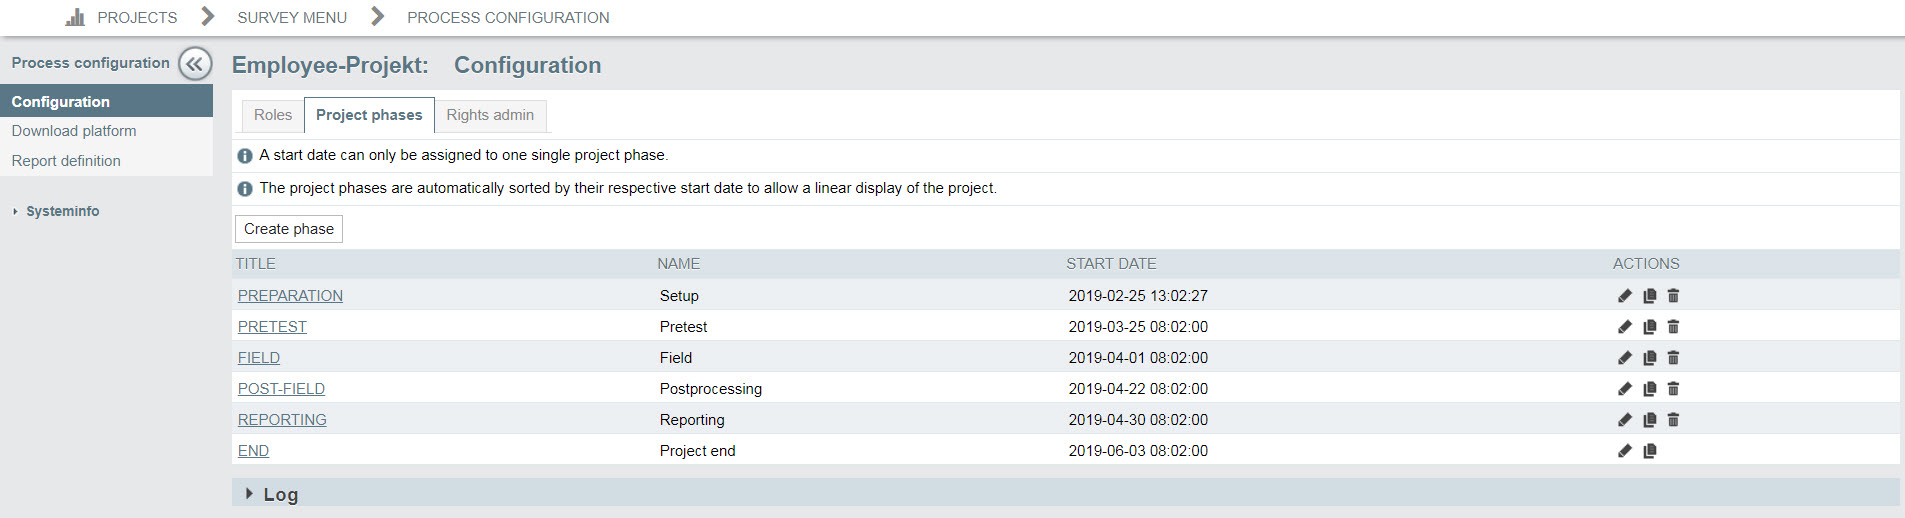This screenshot has height=518, width=1905.
Task: Edit the END phase with pencil icon
Action: point(1625,451)
